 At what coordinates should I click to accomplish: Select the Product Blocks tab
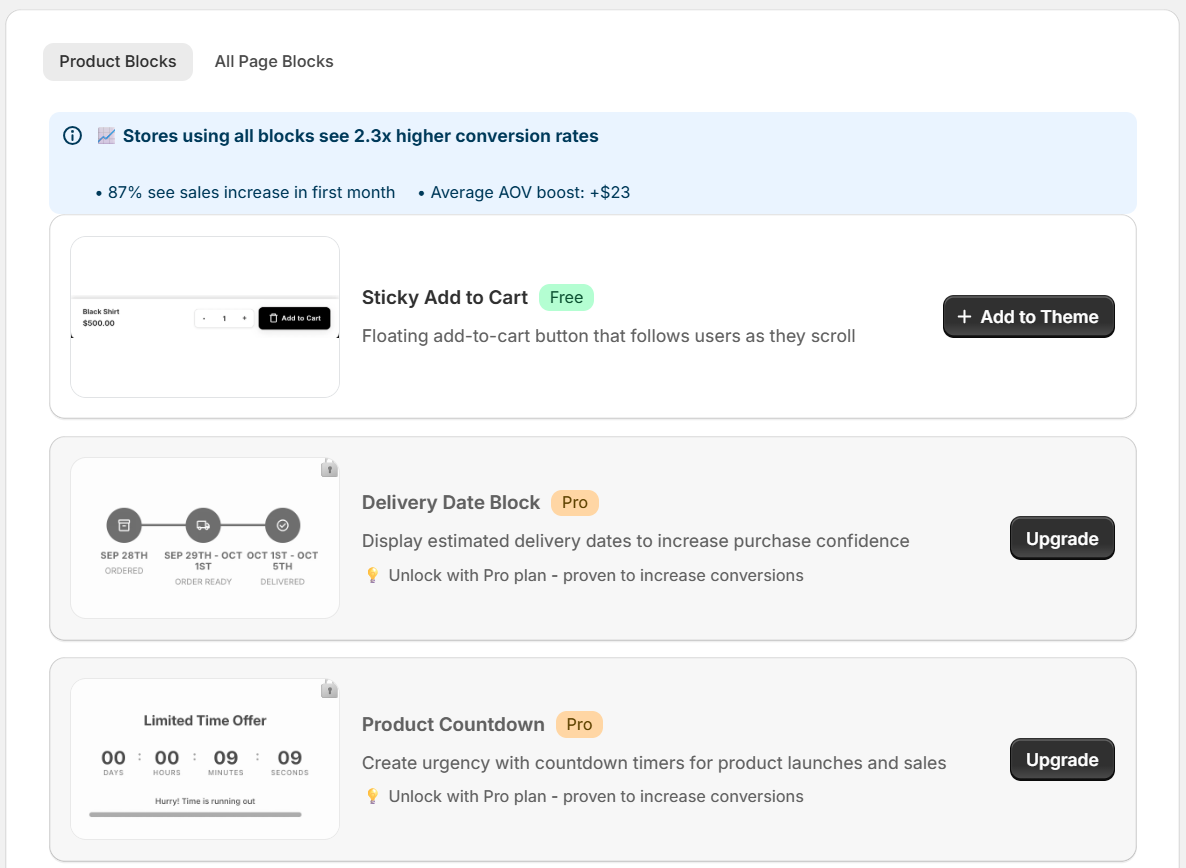(x=118, y=62)
